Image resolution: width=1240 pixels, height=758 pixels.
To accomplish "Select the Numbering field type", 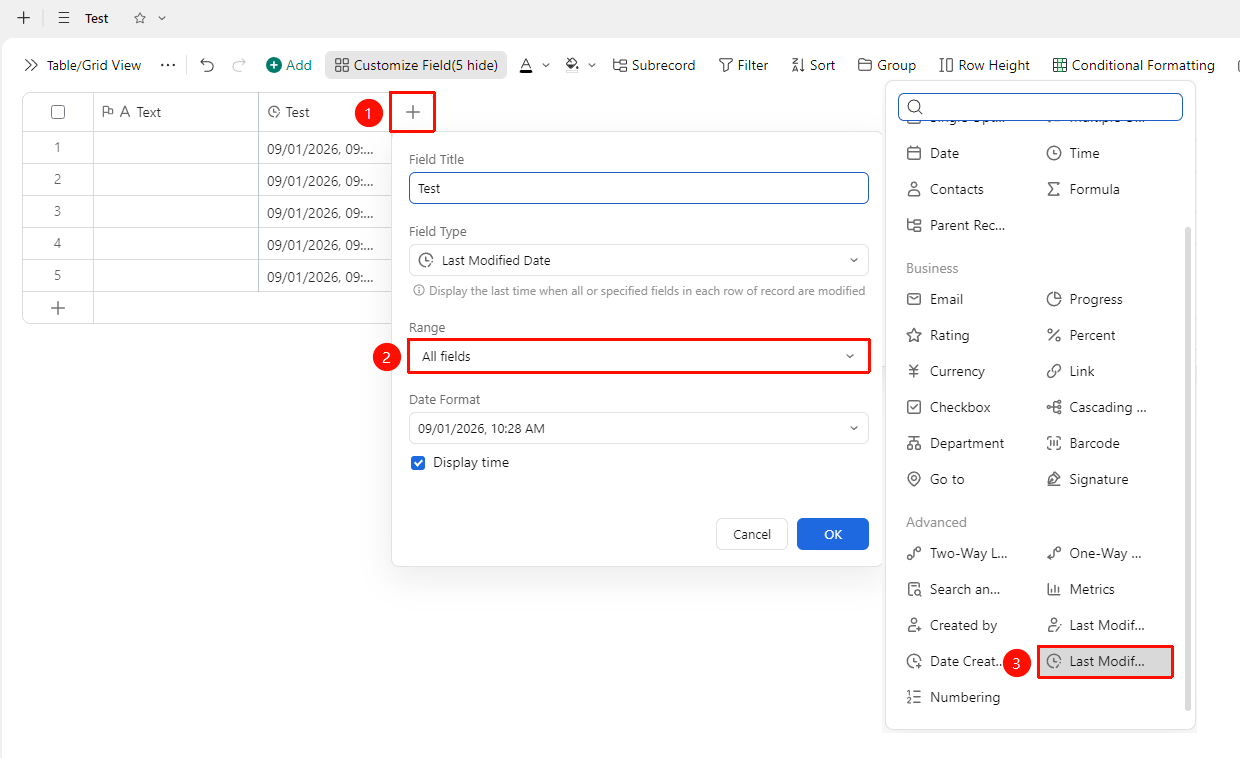I will [953, 697].
